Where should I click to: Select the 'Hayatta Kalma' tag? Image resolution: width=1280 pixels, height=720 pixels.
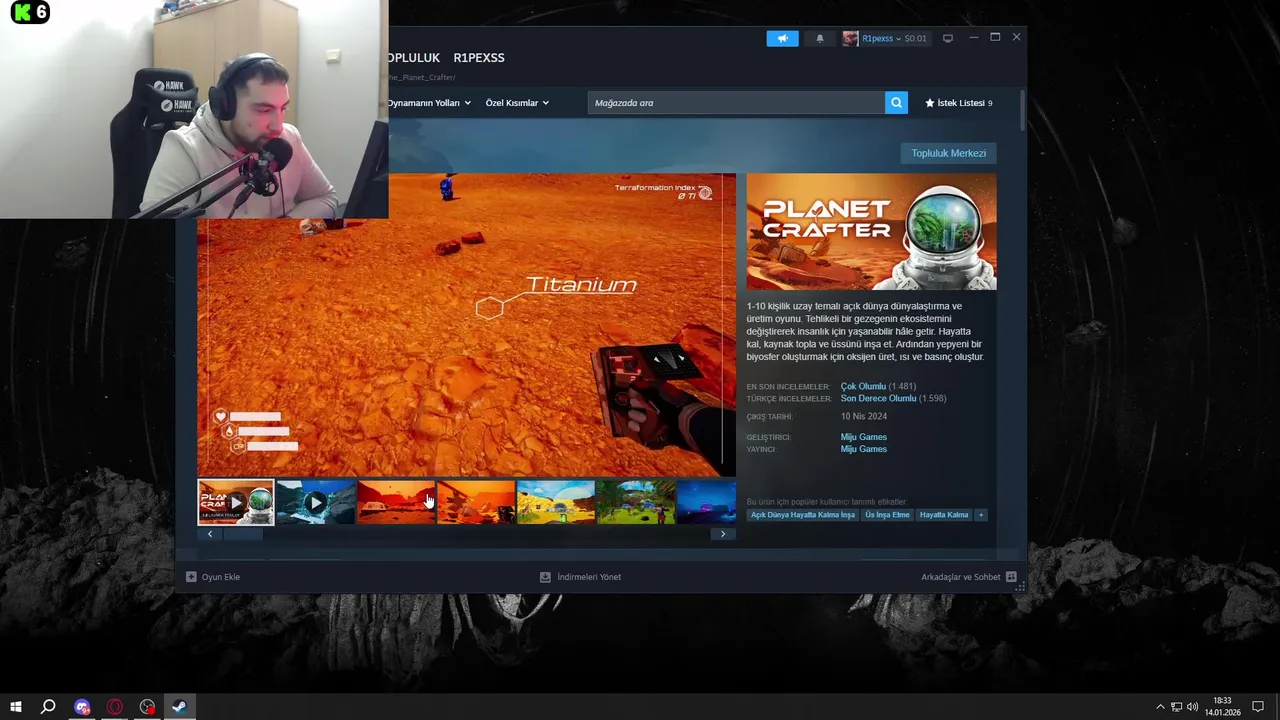tap(944, 515)
